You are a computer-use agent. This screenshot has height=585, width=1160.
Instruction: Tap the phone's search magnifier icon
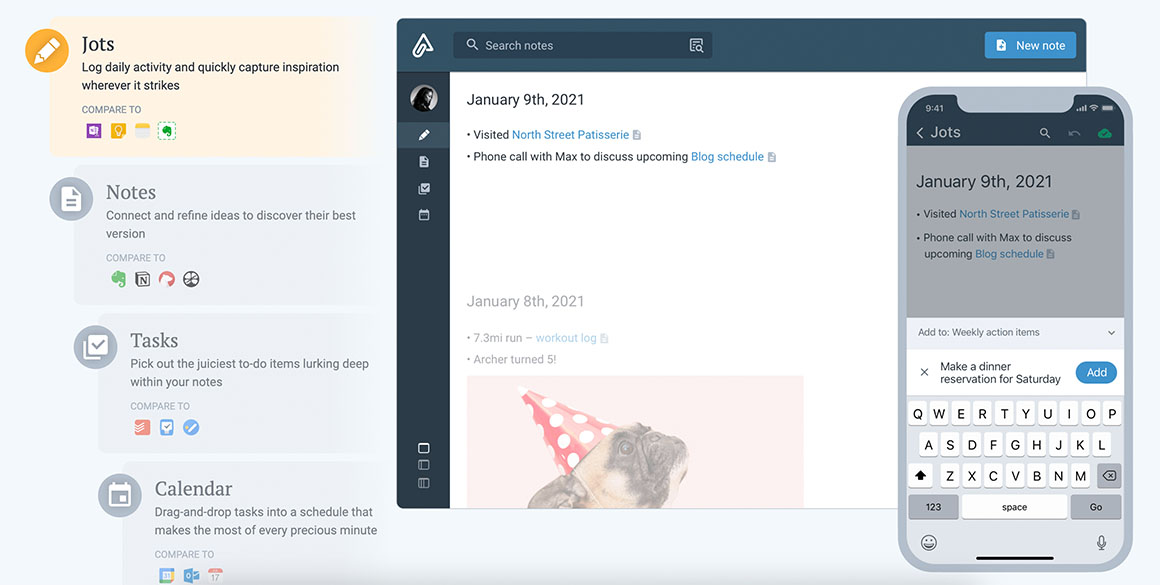tap(1045, 133)
